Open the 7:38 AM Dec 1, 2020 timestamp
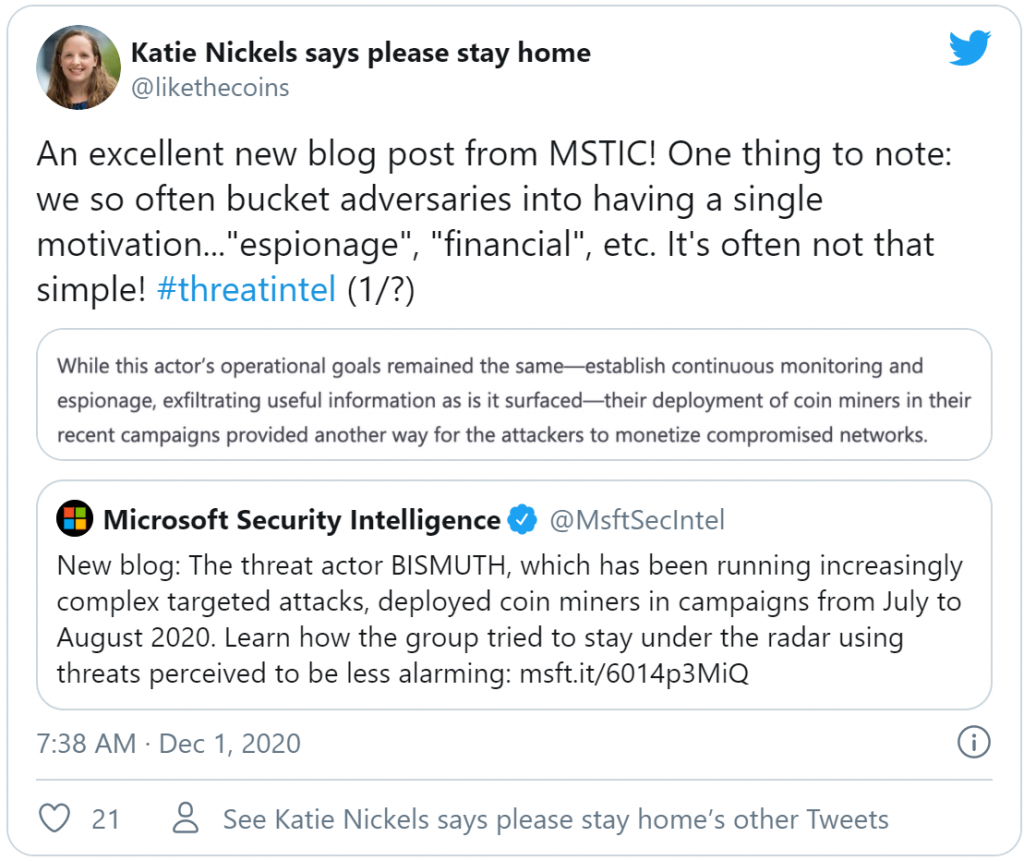 [x=169, y=743]
